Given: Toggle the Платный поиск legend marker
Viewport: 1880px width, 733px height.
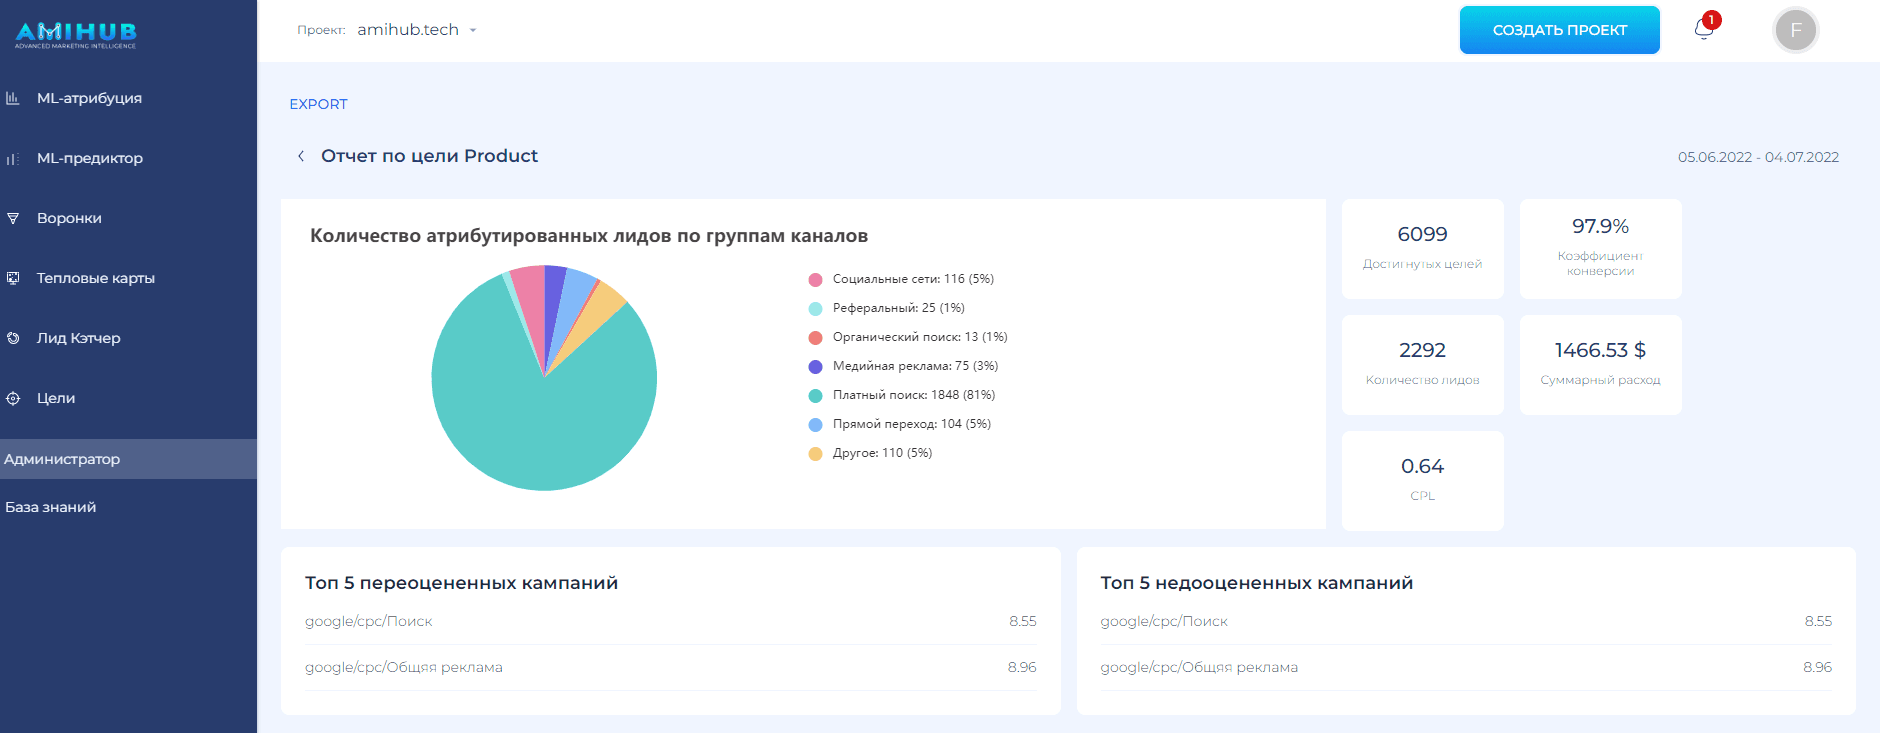Looking at the screenshot, I should [x=815, y=396].
